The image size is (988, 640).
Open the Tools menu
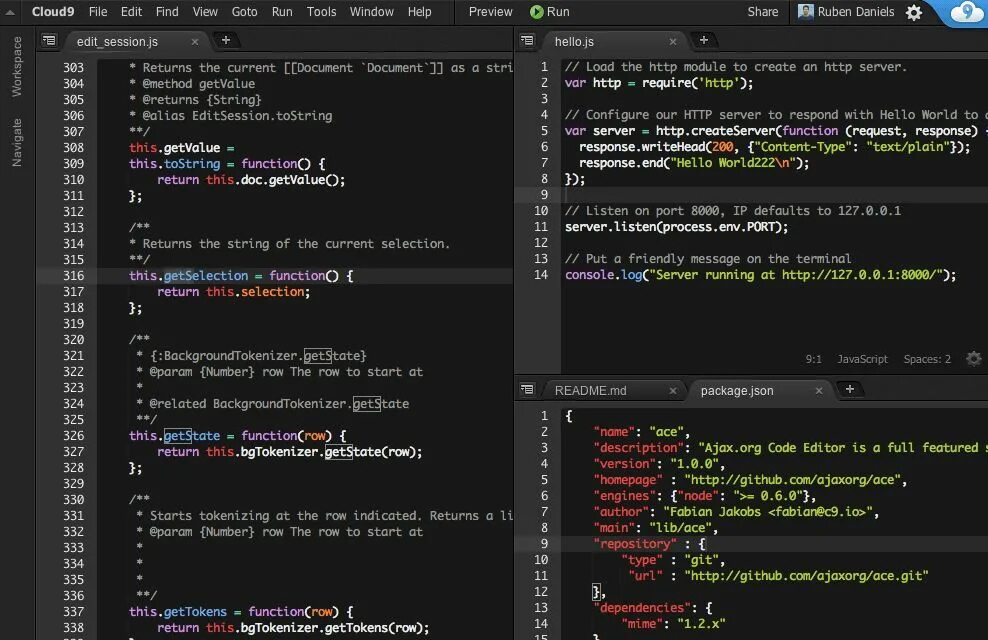[321, 11]
